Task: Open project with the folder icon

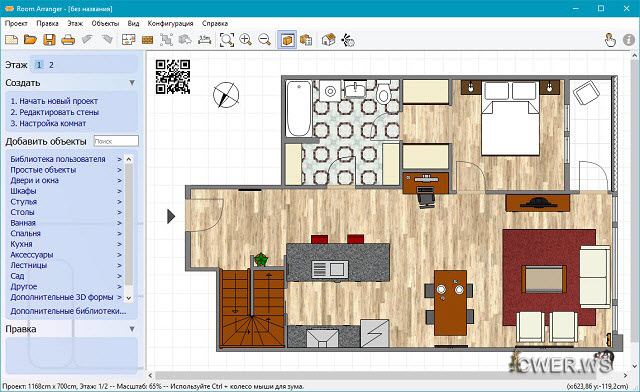Action: [x=30, y=40]
